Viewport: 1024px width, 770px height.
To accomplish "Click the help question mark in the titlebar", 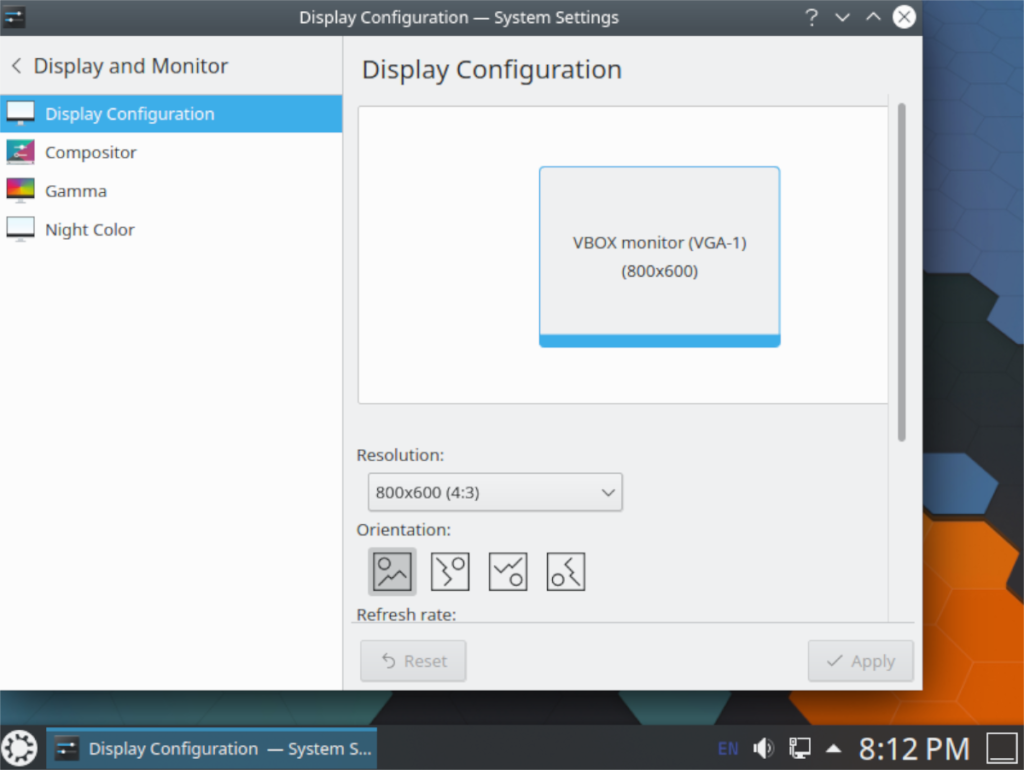I will point(811,17).
